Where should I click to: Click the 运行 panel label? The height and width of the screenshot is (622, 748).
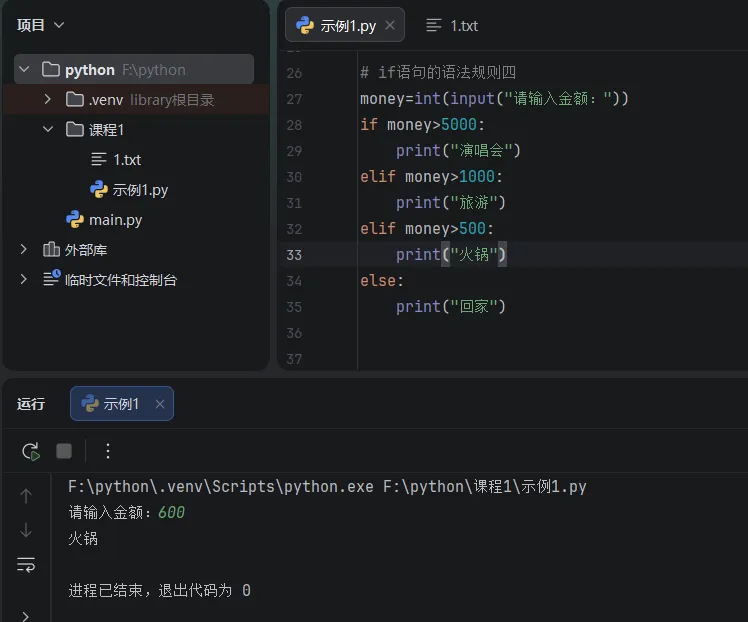tap(31, 404)
